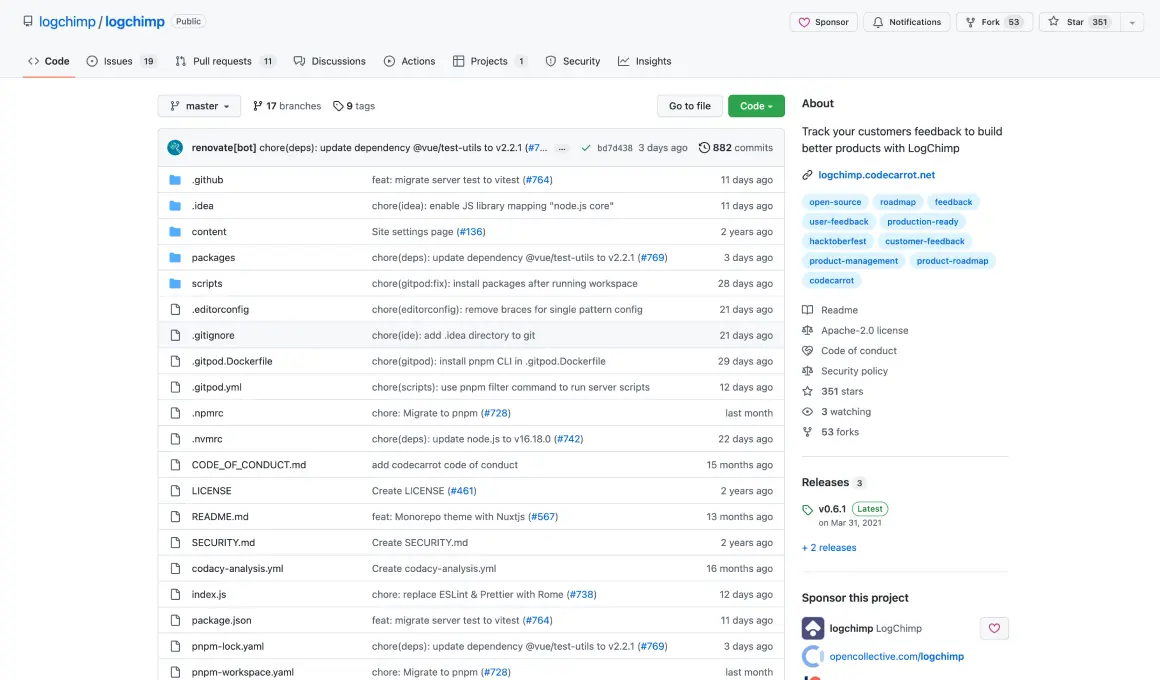Click the Open Collective circle icon
1160x680 pixels.
coord(812,656)
